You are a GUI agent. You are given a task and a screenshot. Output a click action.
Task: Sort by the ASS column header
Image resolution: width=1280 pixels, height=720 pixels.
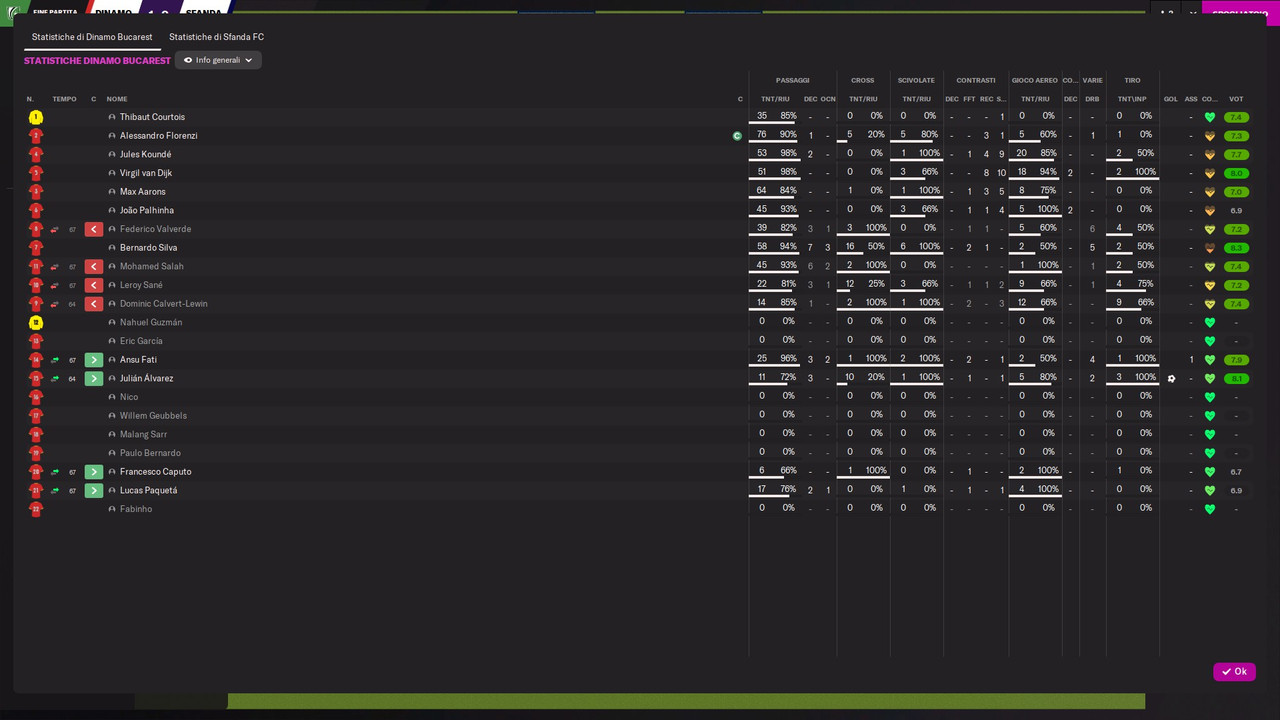1191,99
